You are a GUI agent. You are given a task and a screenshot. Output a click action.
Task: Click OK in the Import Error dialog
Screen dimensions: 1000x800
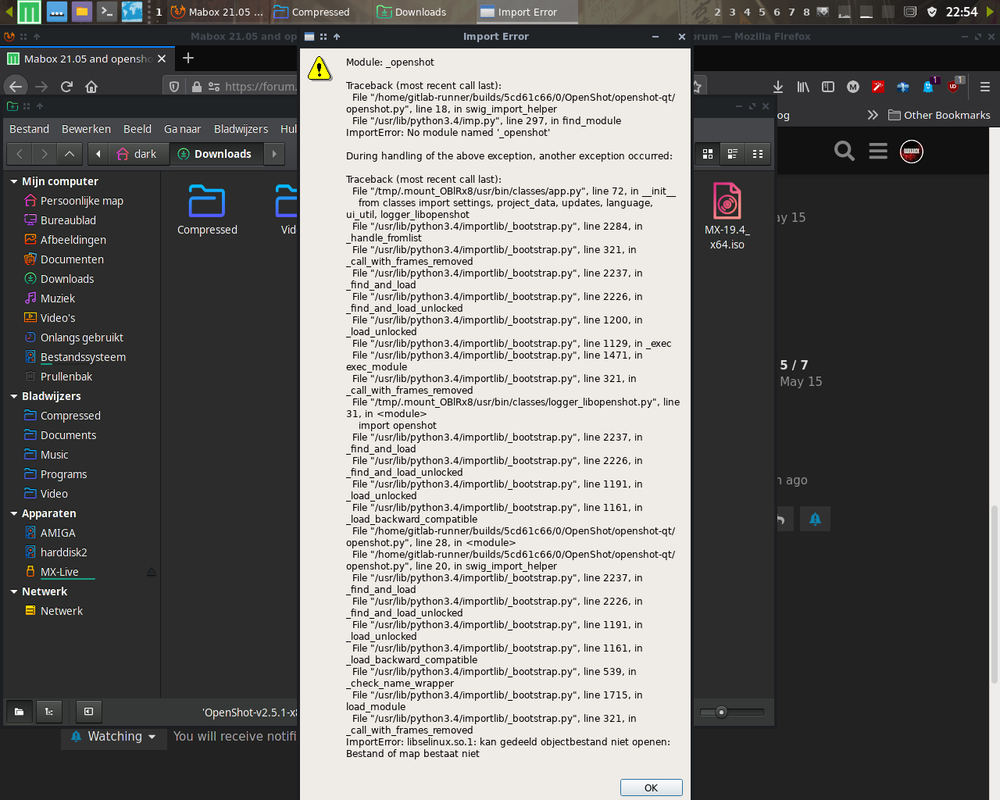coord(651,787)
